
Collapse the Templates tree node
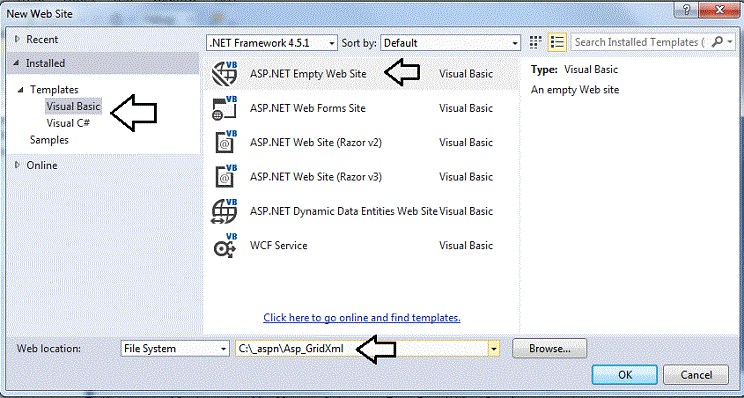20,89
